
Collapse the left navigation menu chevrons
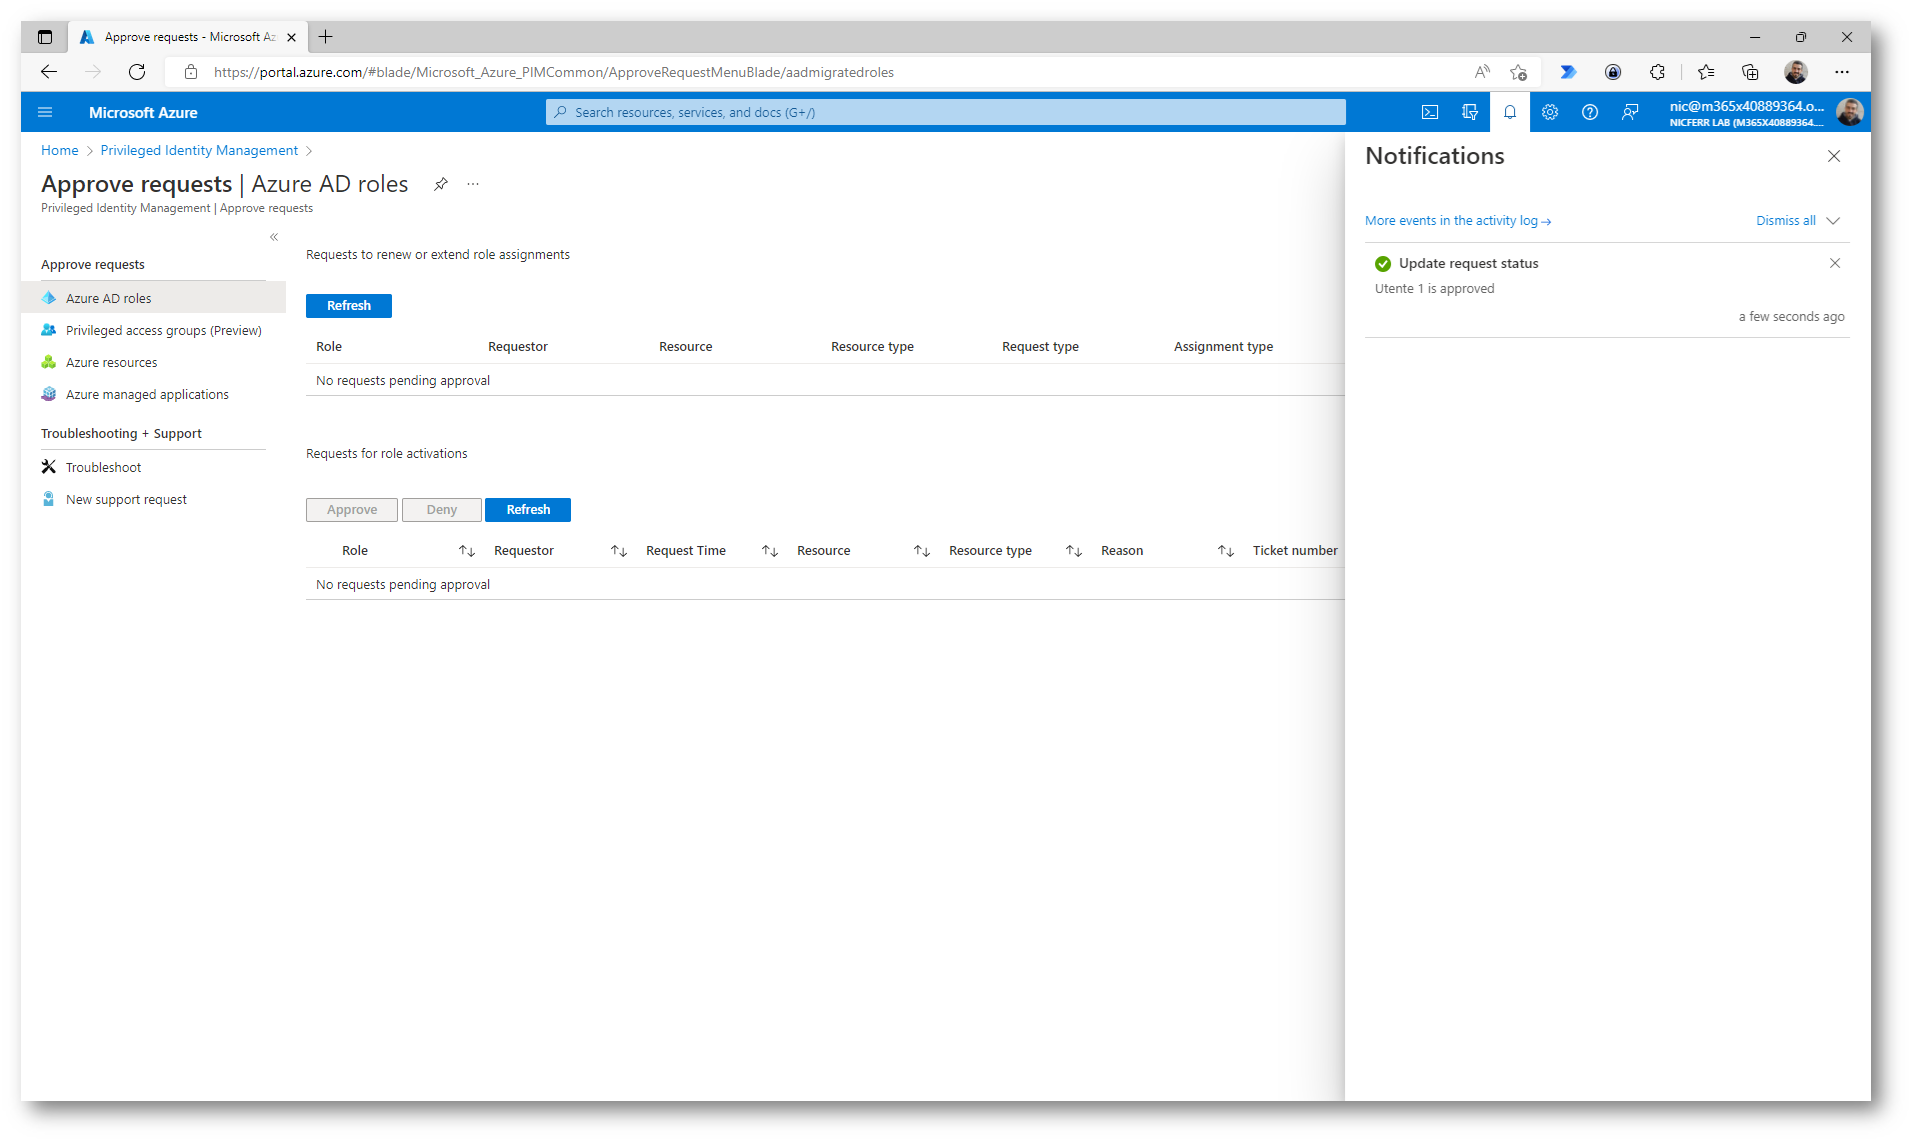pyautogui.click(x=274, y=237)
